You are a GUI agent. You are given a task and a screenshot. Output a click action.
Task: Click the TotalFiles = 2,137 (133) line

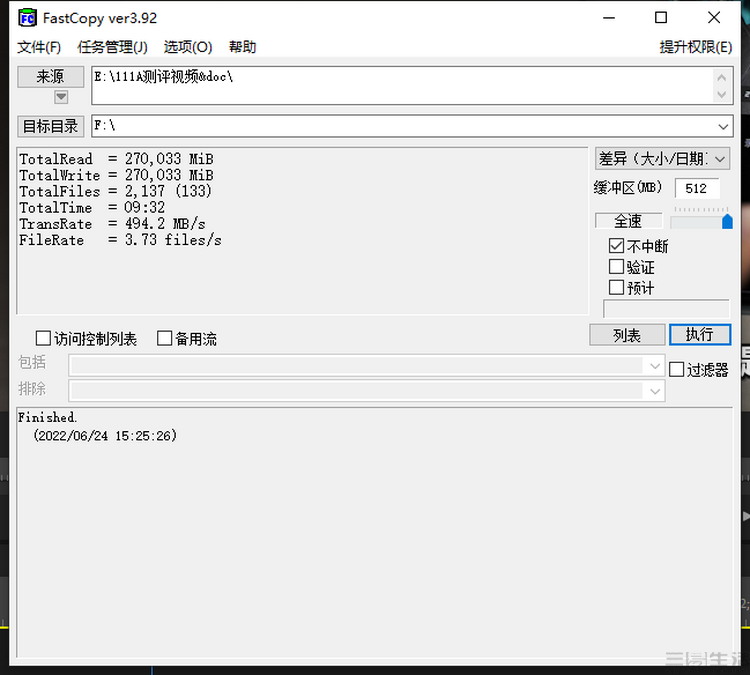pyautogui.click(x=115, y=191)
